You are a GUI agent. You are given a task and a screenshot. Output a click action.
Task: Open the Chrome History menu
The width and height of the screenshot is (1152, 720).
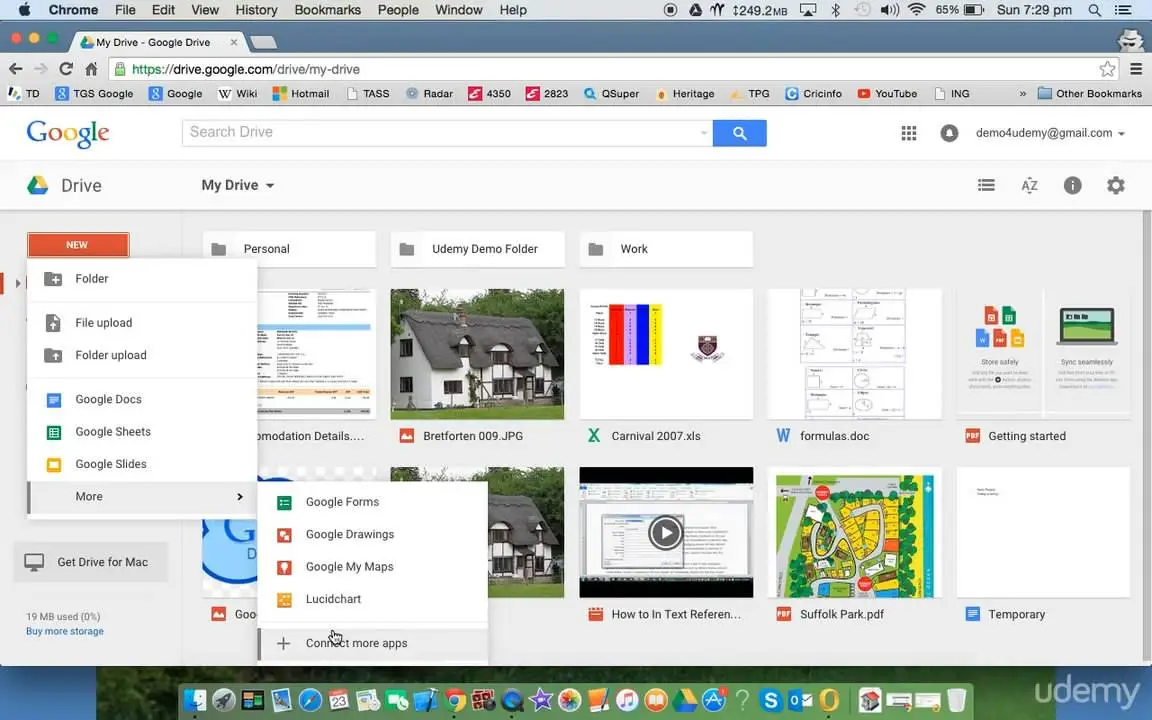point(256,10)
